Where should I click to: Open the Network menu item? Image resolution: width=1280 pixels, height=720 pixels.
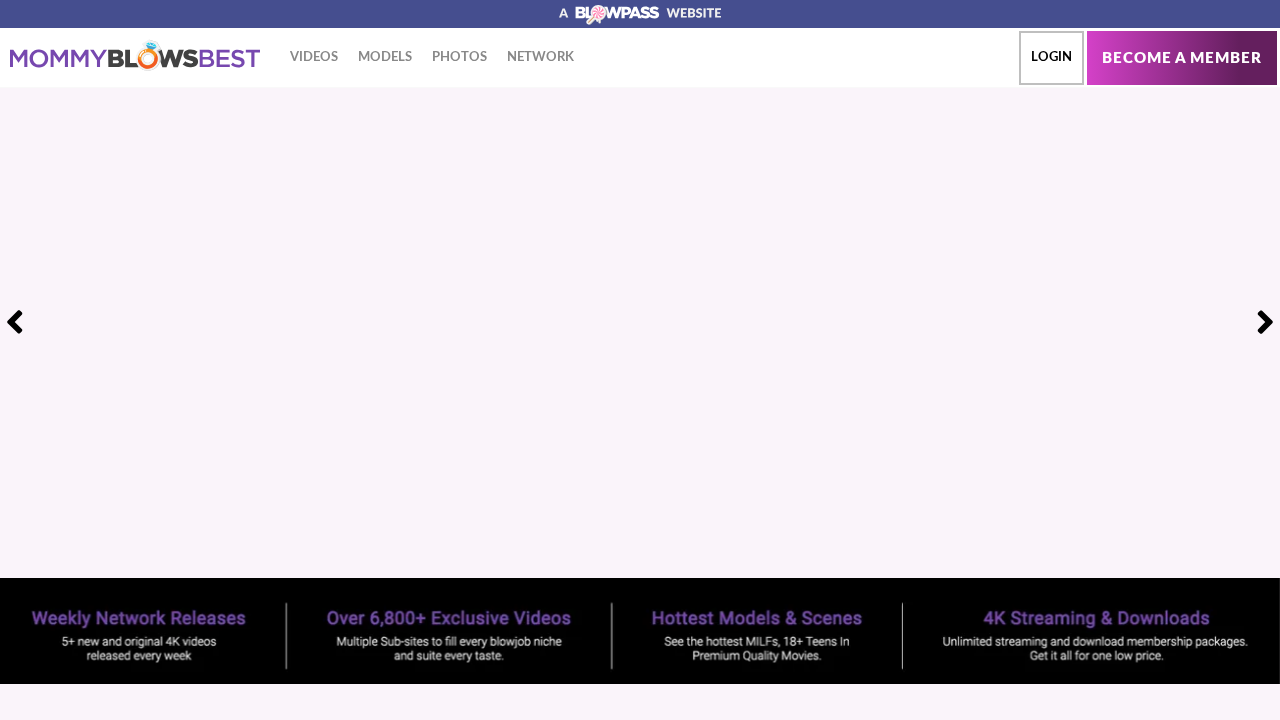click(x=541, y=56)
